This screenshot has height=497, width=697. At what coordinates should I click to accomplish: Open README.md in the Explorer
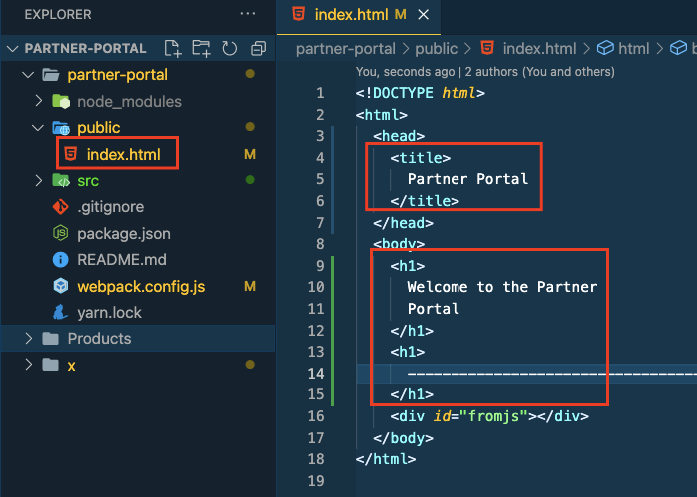coord(122,260)
